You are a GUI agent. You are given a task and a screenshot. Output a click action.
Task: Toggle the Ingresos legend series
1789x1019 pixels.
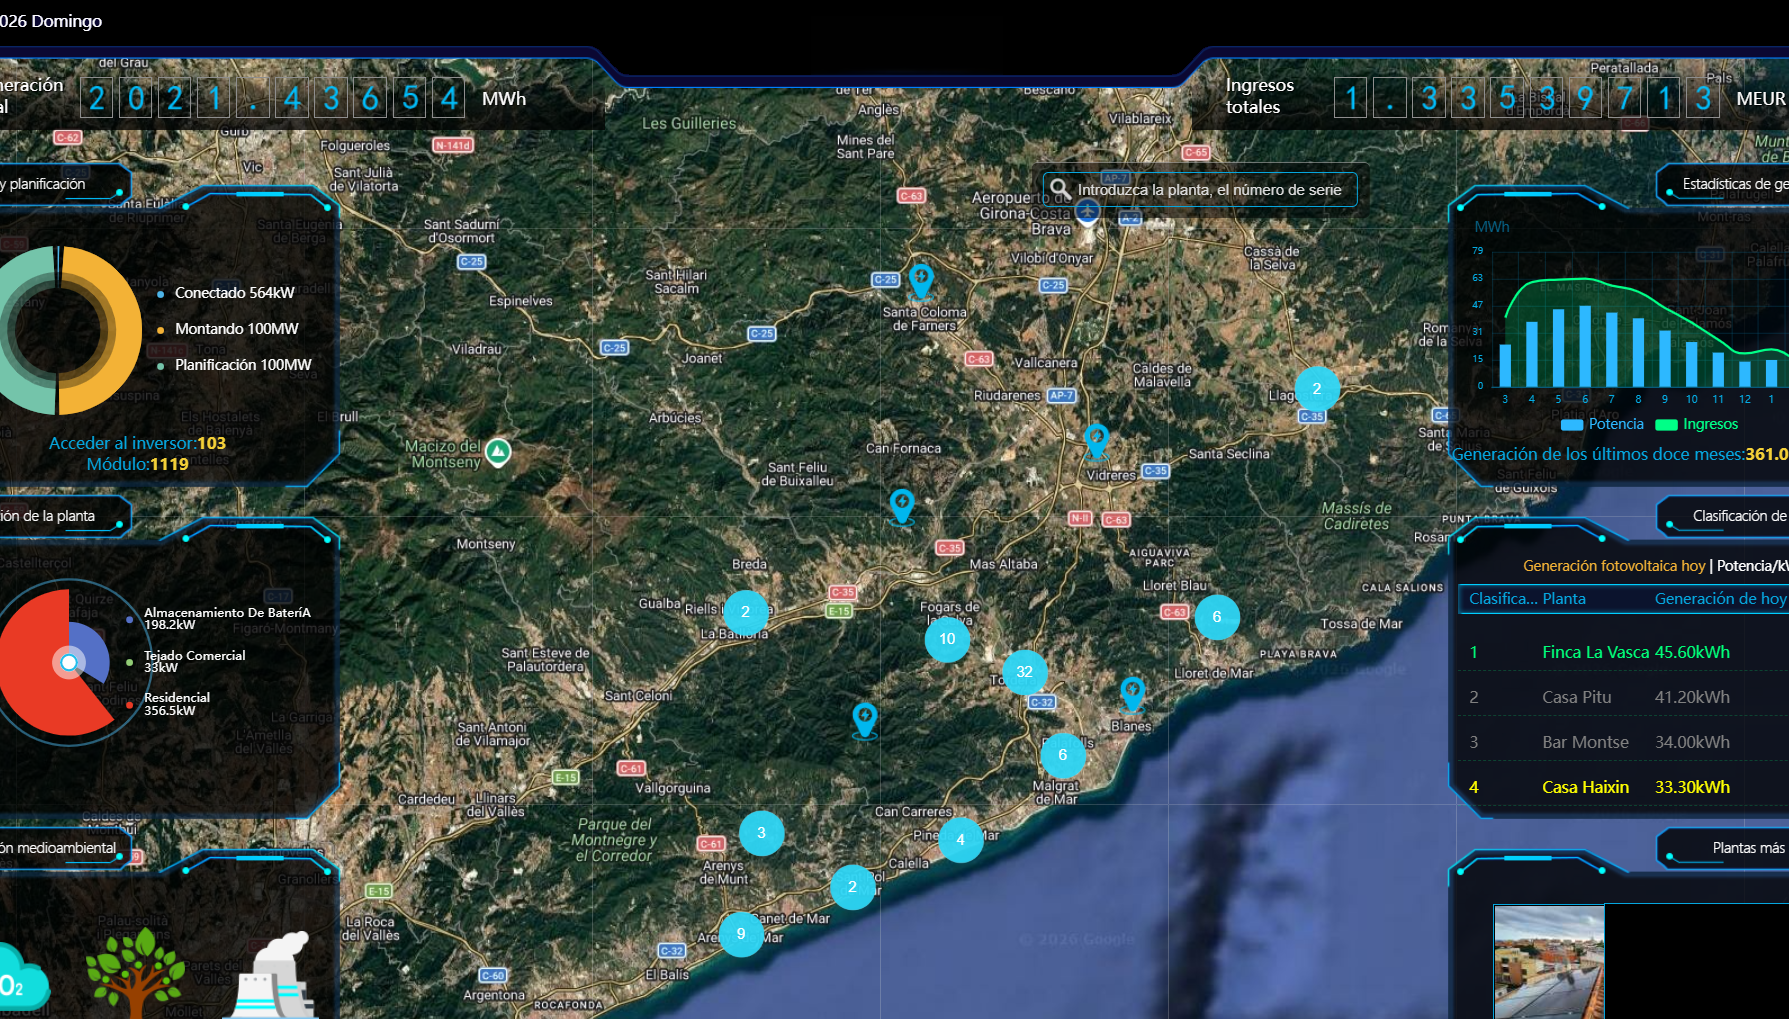click(x=1697, y=424)
